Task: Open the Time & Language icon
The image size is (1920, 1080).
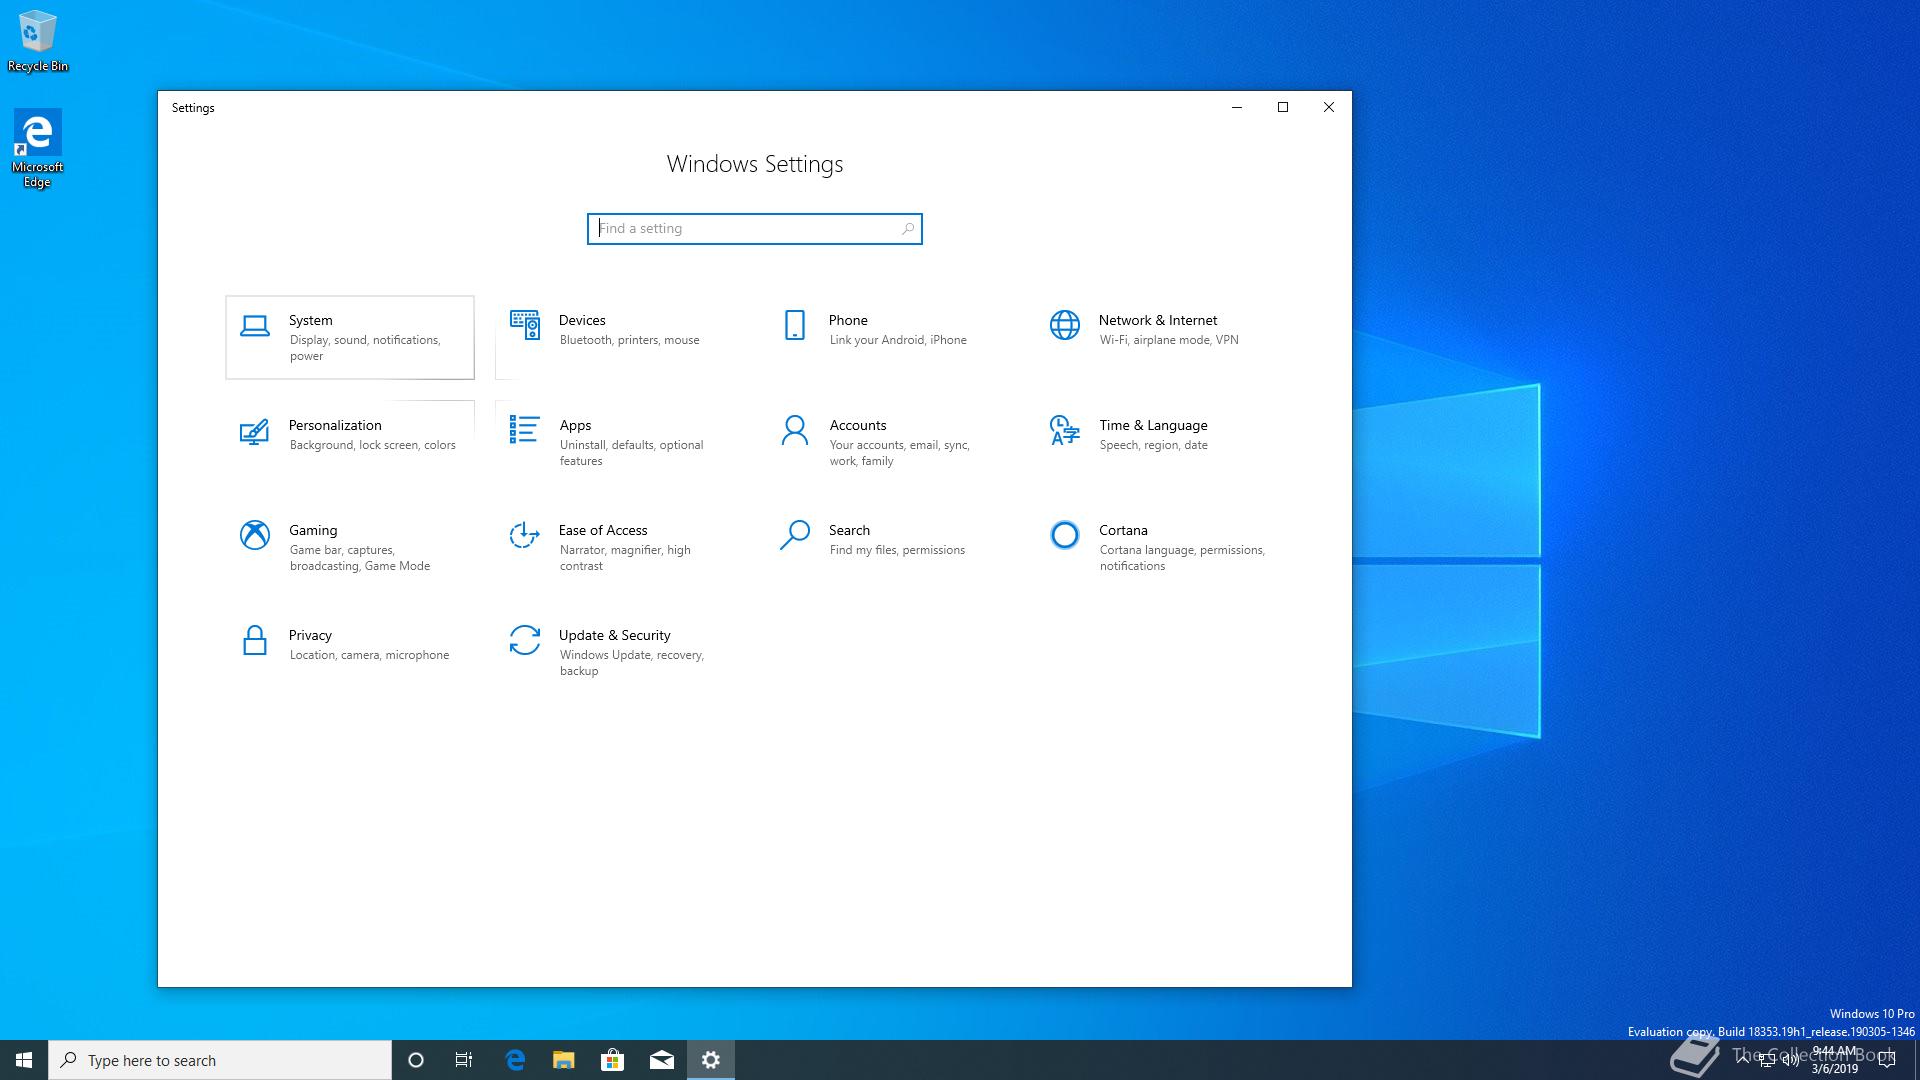Action: coord(1065,430)
